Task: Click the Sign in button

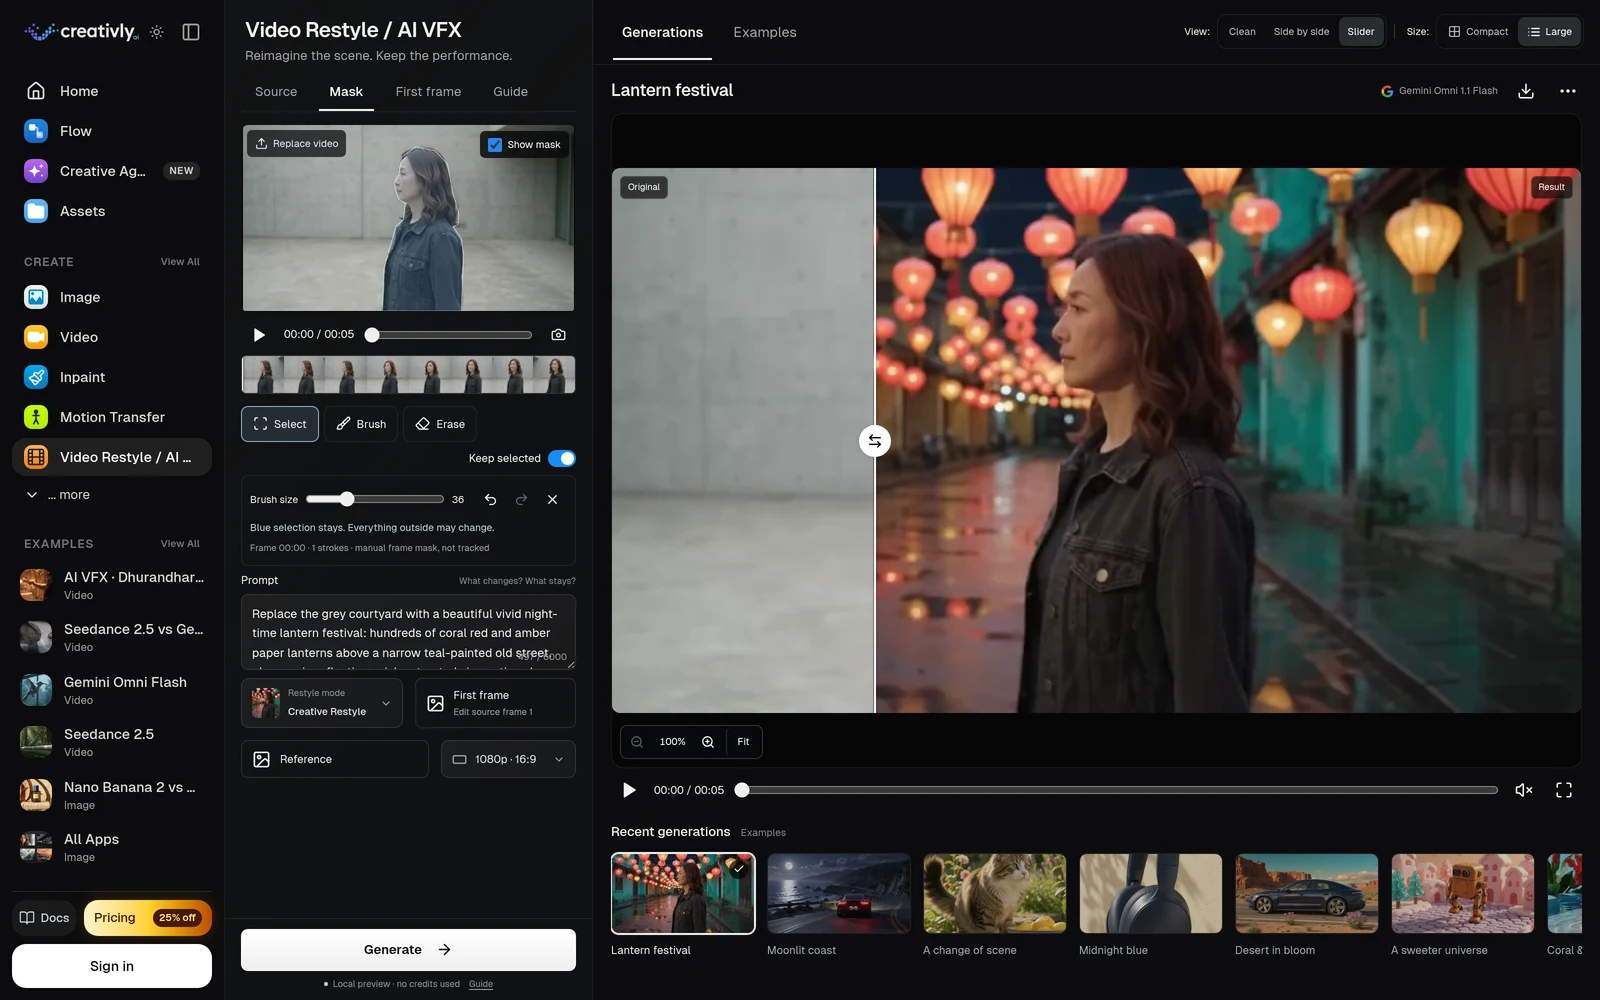Action: [x=112, y=966]
